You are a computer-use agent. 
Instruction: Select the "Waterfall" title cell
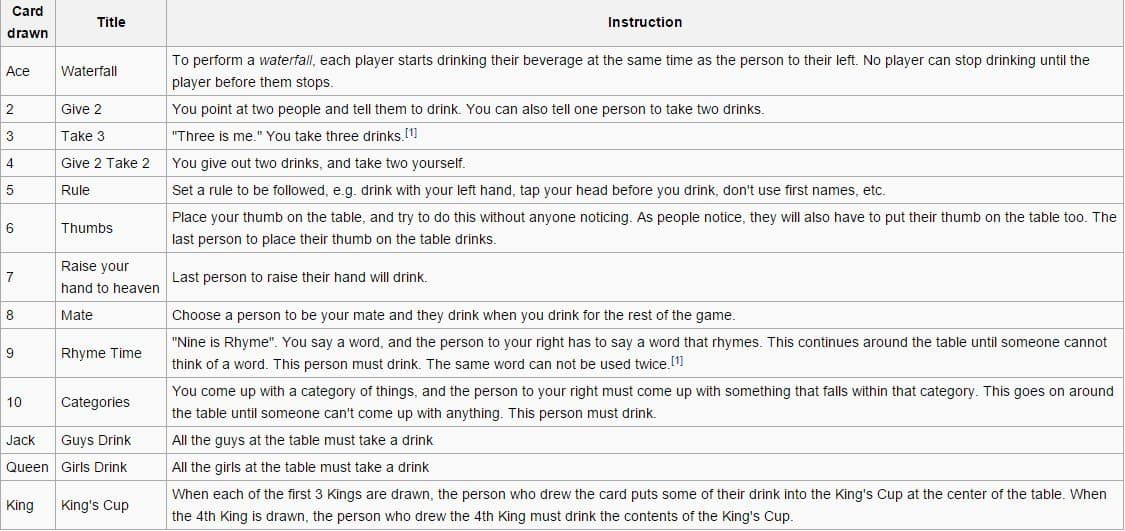coord(89,71)
